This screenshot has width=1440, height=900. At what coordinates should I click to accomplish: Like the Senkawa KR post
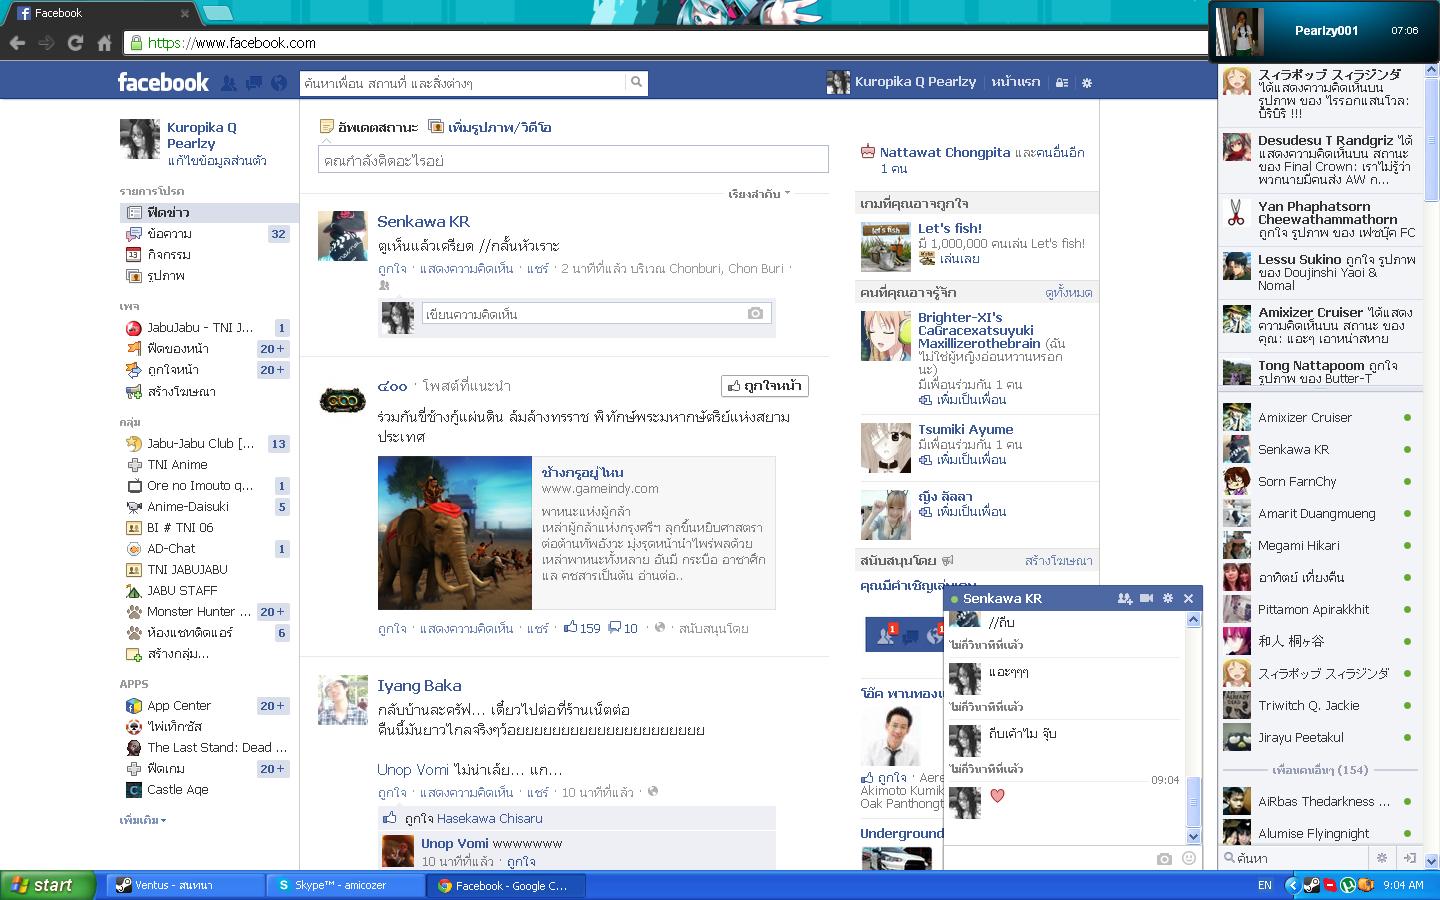[x=392, y=269]
